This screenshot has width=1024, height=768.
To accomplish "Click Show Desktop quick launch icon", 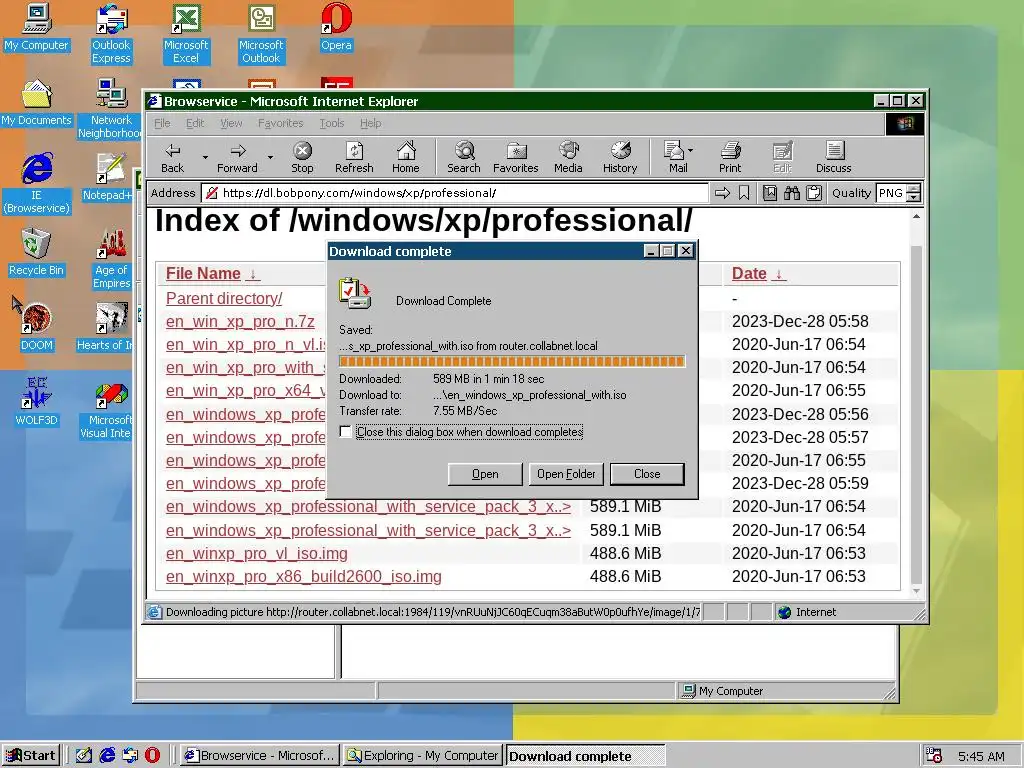I will (x=84, y=755).
